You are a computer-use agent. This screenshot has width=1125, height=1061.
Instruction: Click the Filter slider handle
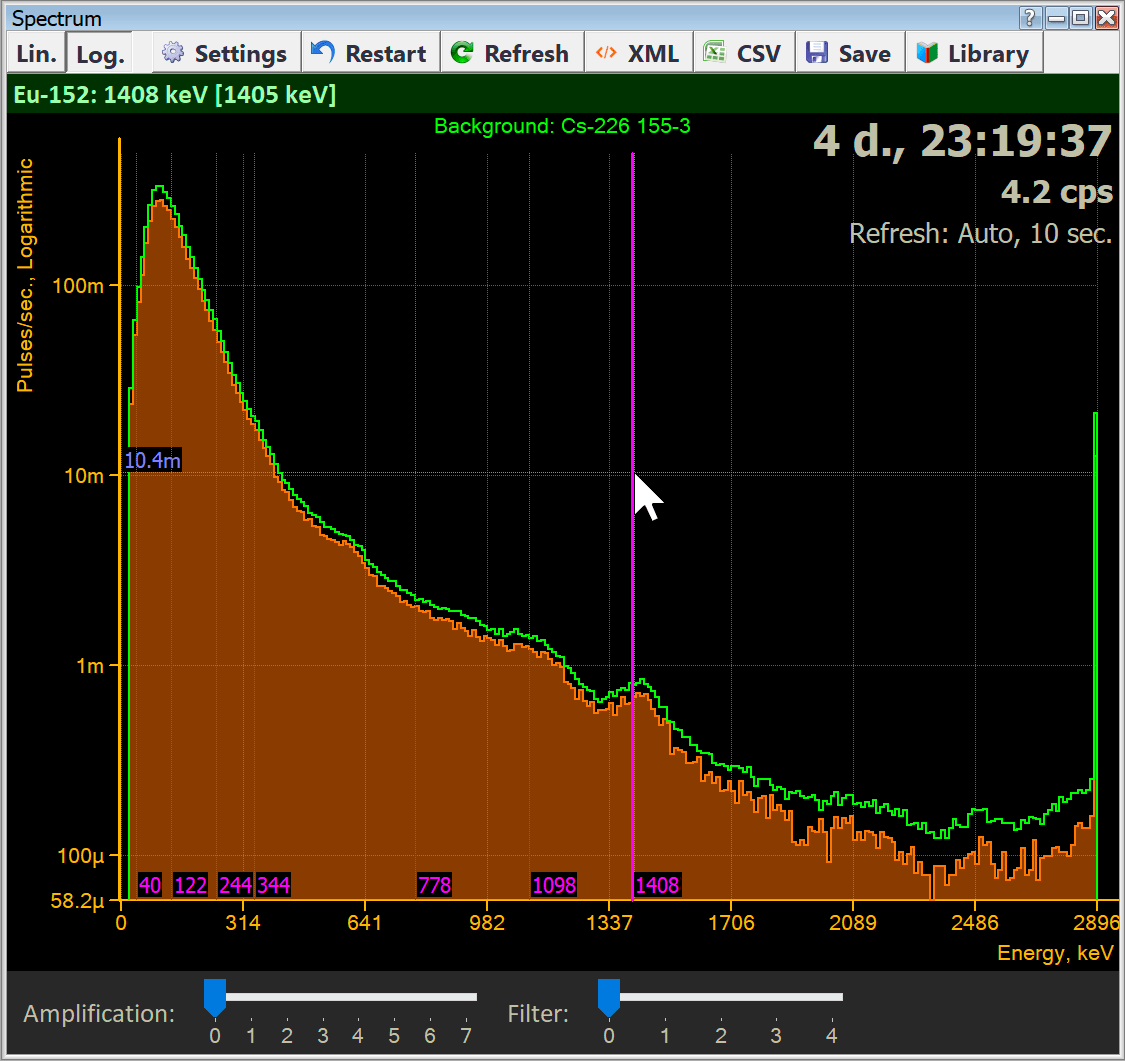click(608, 998)
